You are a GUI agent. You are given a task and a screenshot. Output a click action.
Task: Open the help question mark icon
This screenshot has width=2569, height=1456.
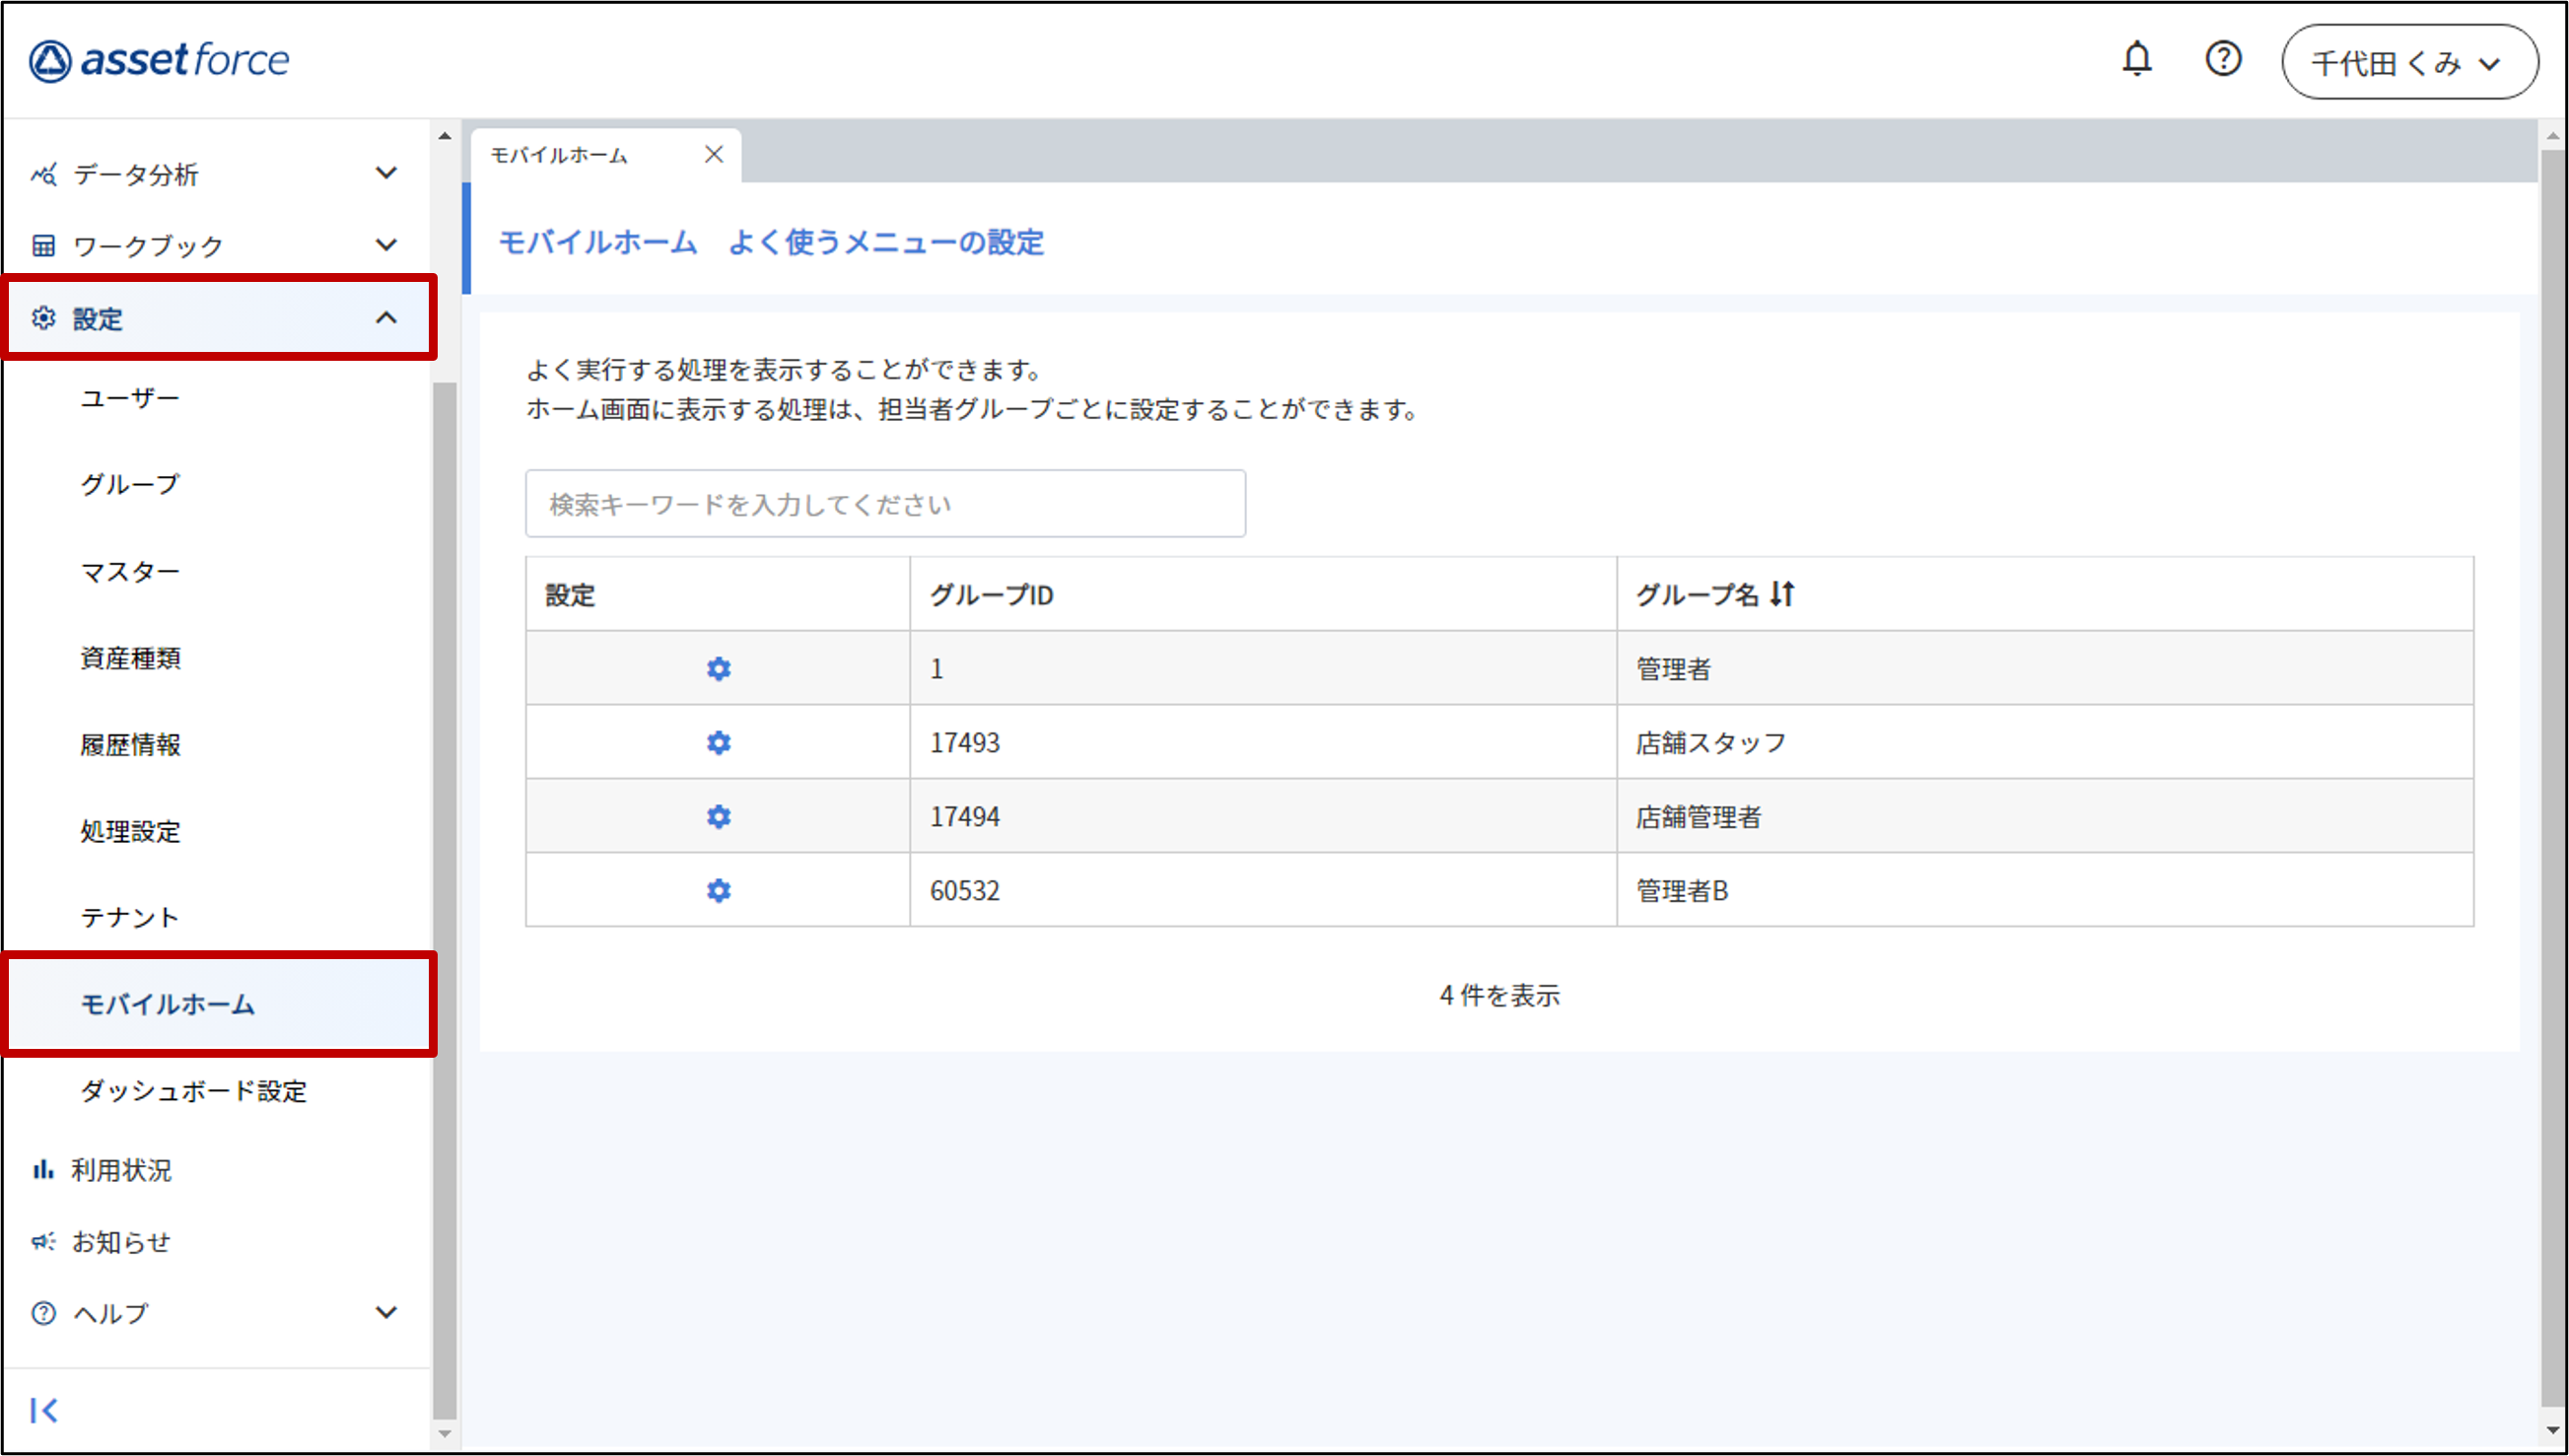2222,60
